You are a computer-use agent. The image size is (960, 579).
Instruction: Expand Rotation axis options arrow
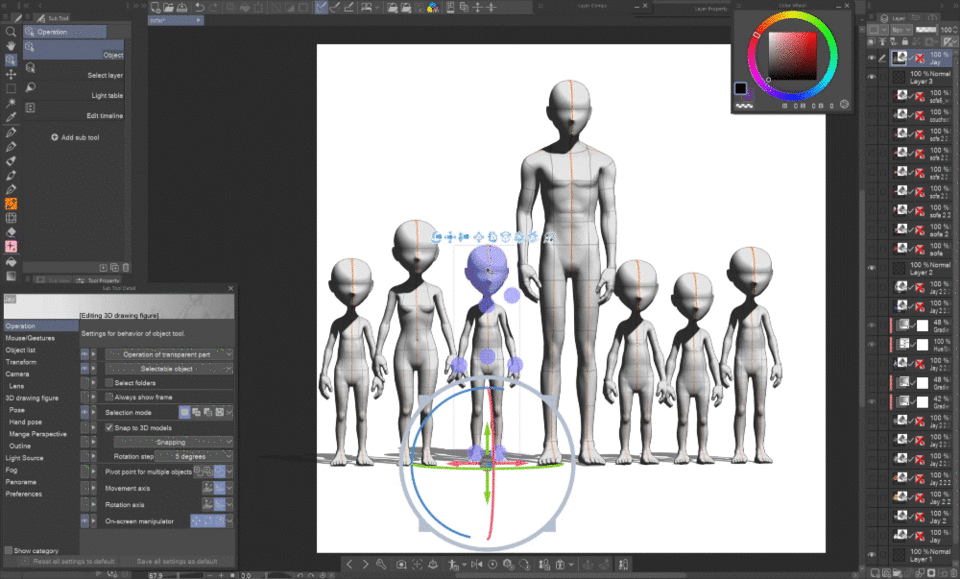(x=230, y=504)
